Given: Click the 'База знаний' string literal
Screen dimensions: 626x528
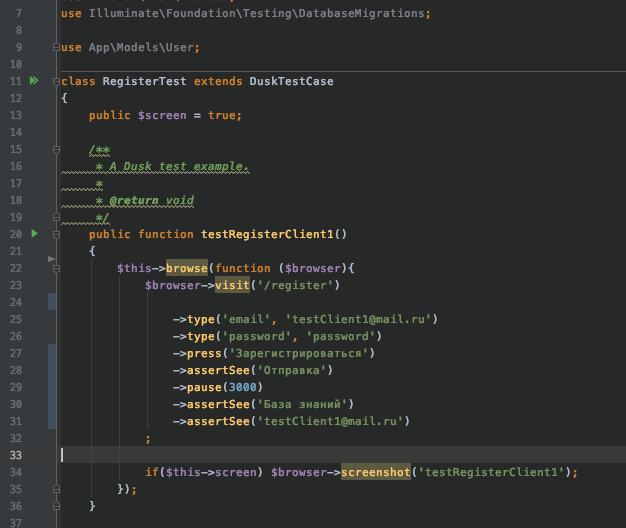Looking at the screenshot, I should [302, 404].
